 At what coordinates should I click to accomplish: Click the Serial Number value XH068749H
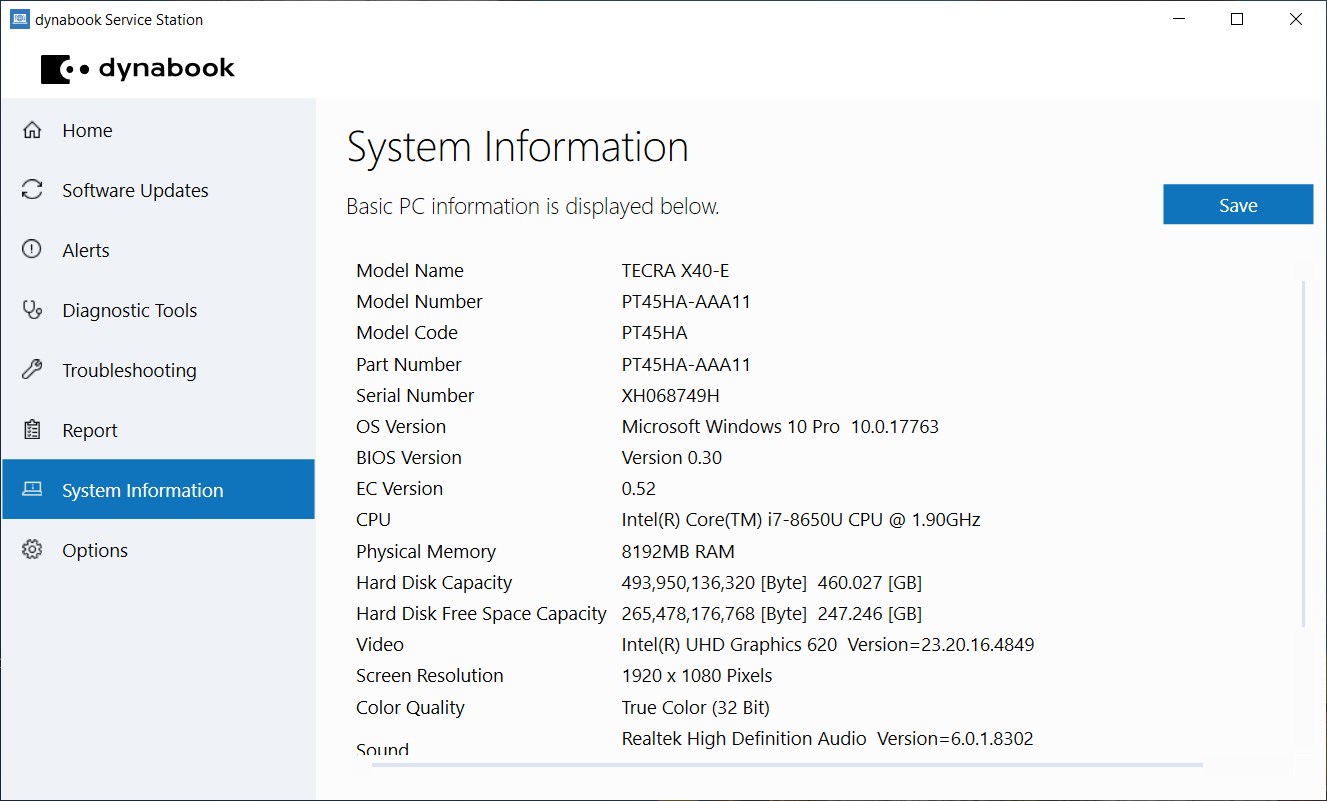pyautogui.click(x=670, y=395)
